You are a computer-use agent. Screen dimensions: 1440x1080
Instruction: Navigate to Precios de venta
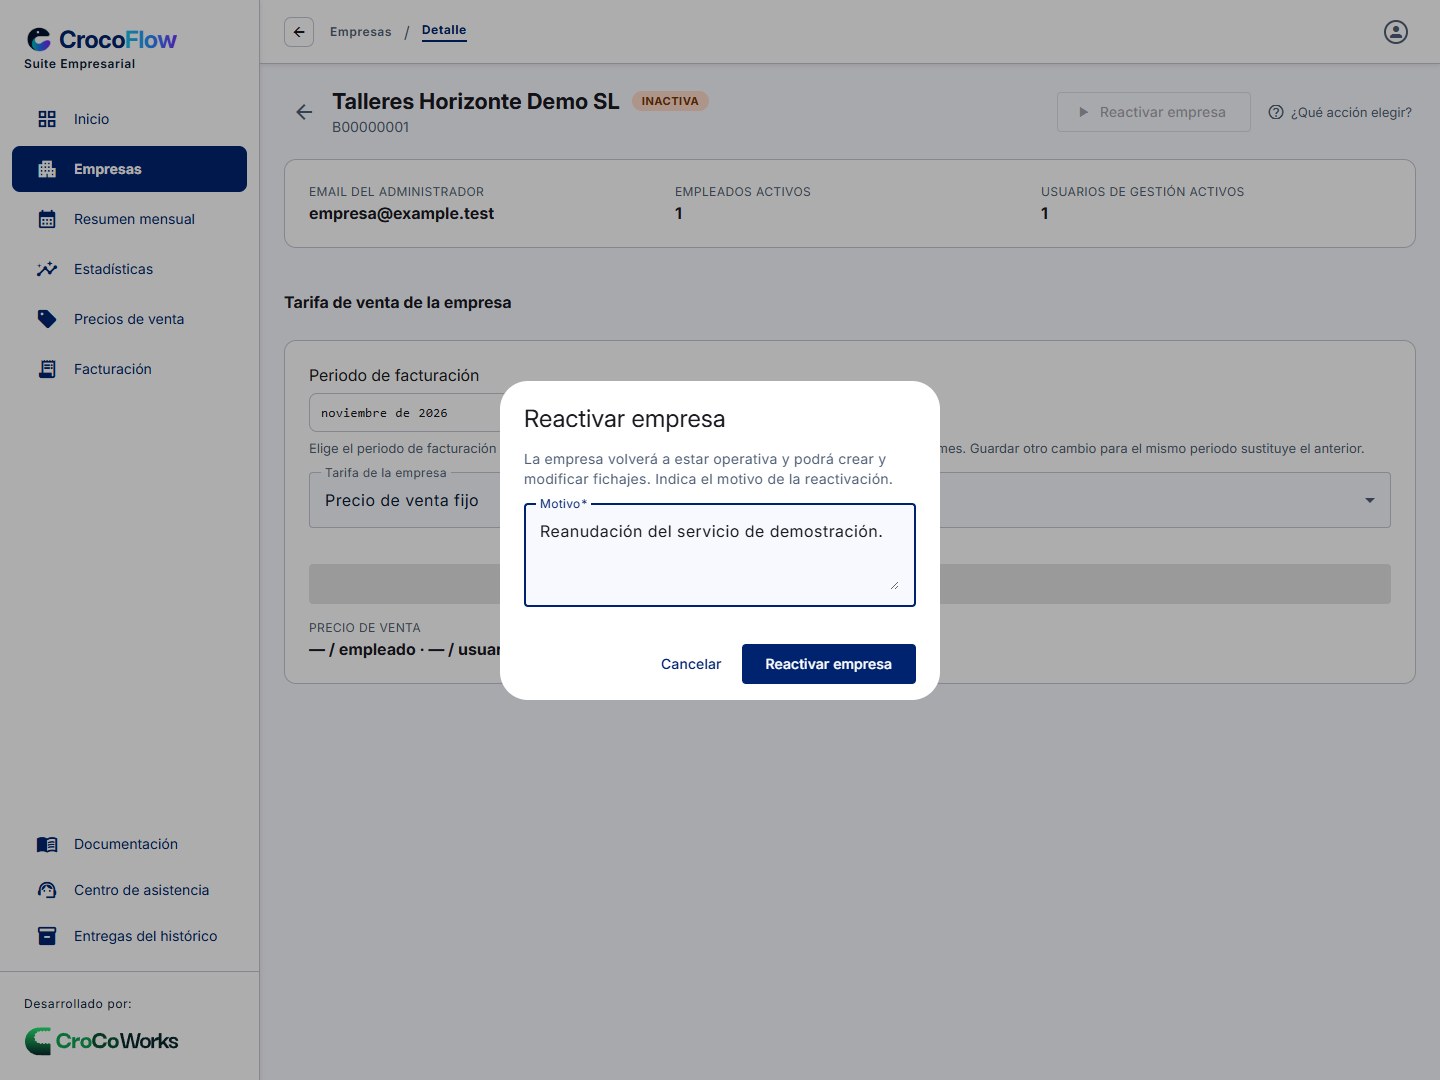[x=129, y=319]
